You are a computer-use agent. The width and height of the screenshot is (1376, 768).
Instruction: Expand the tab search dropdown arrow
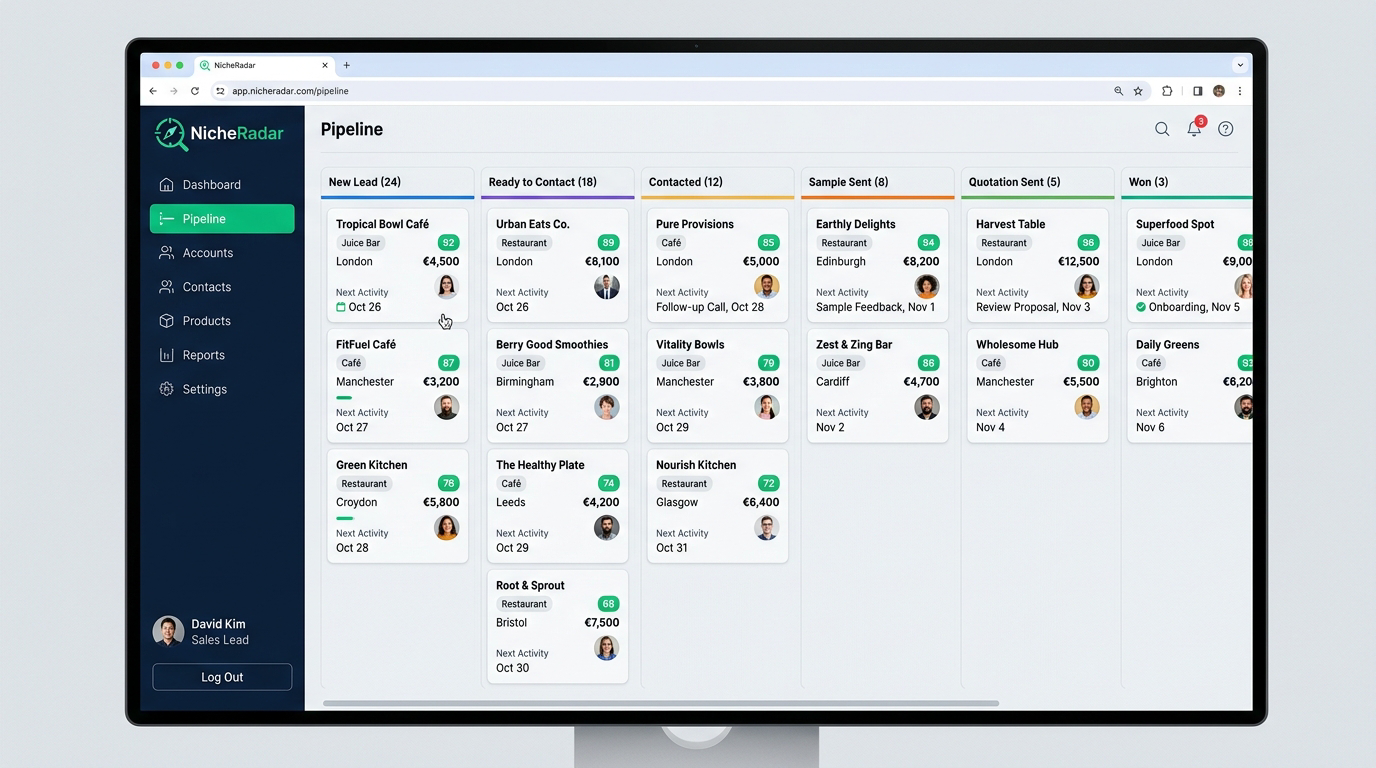tap(1240, 65)
